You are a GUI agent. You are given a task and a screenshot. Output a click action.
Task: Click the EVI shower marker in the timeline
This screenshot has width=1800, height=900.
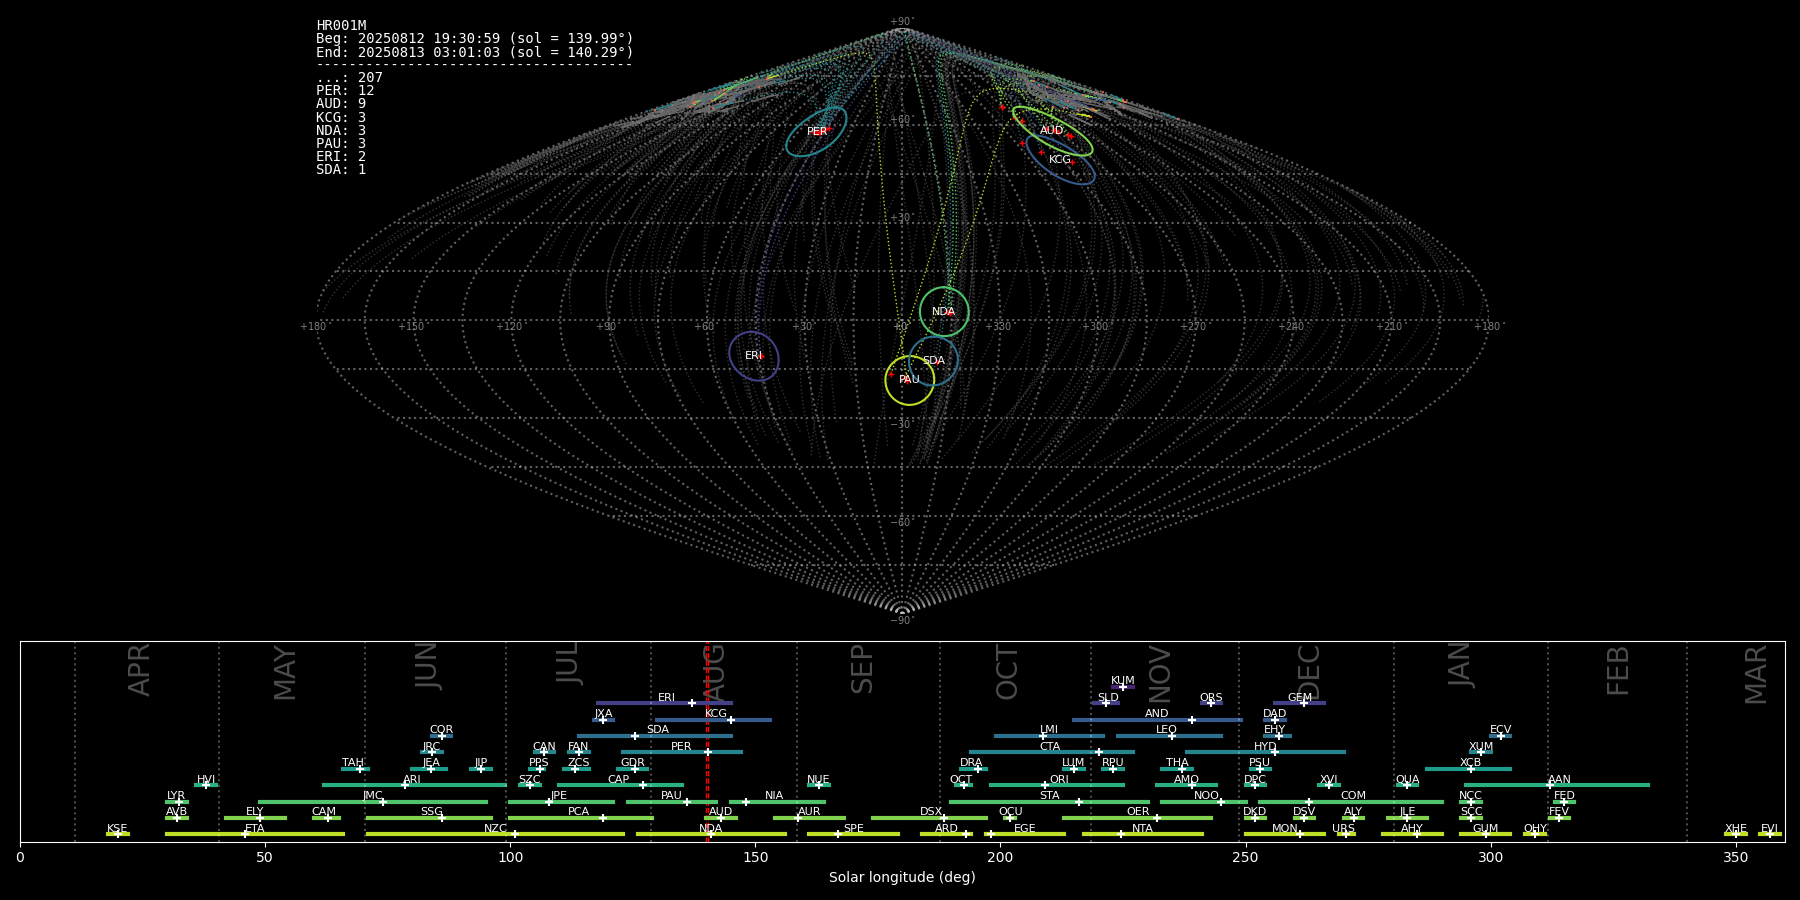pos(1770,834)
